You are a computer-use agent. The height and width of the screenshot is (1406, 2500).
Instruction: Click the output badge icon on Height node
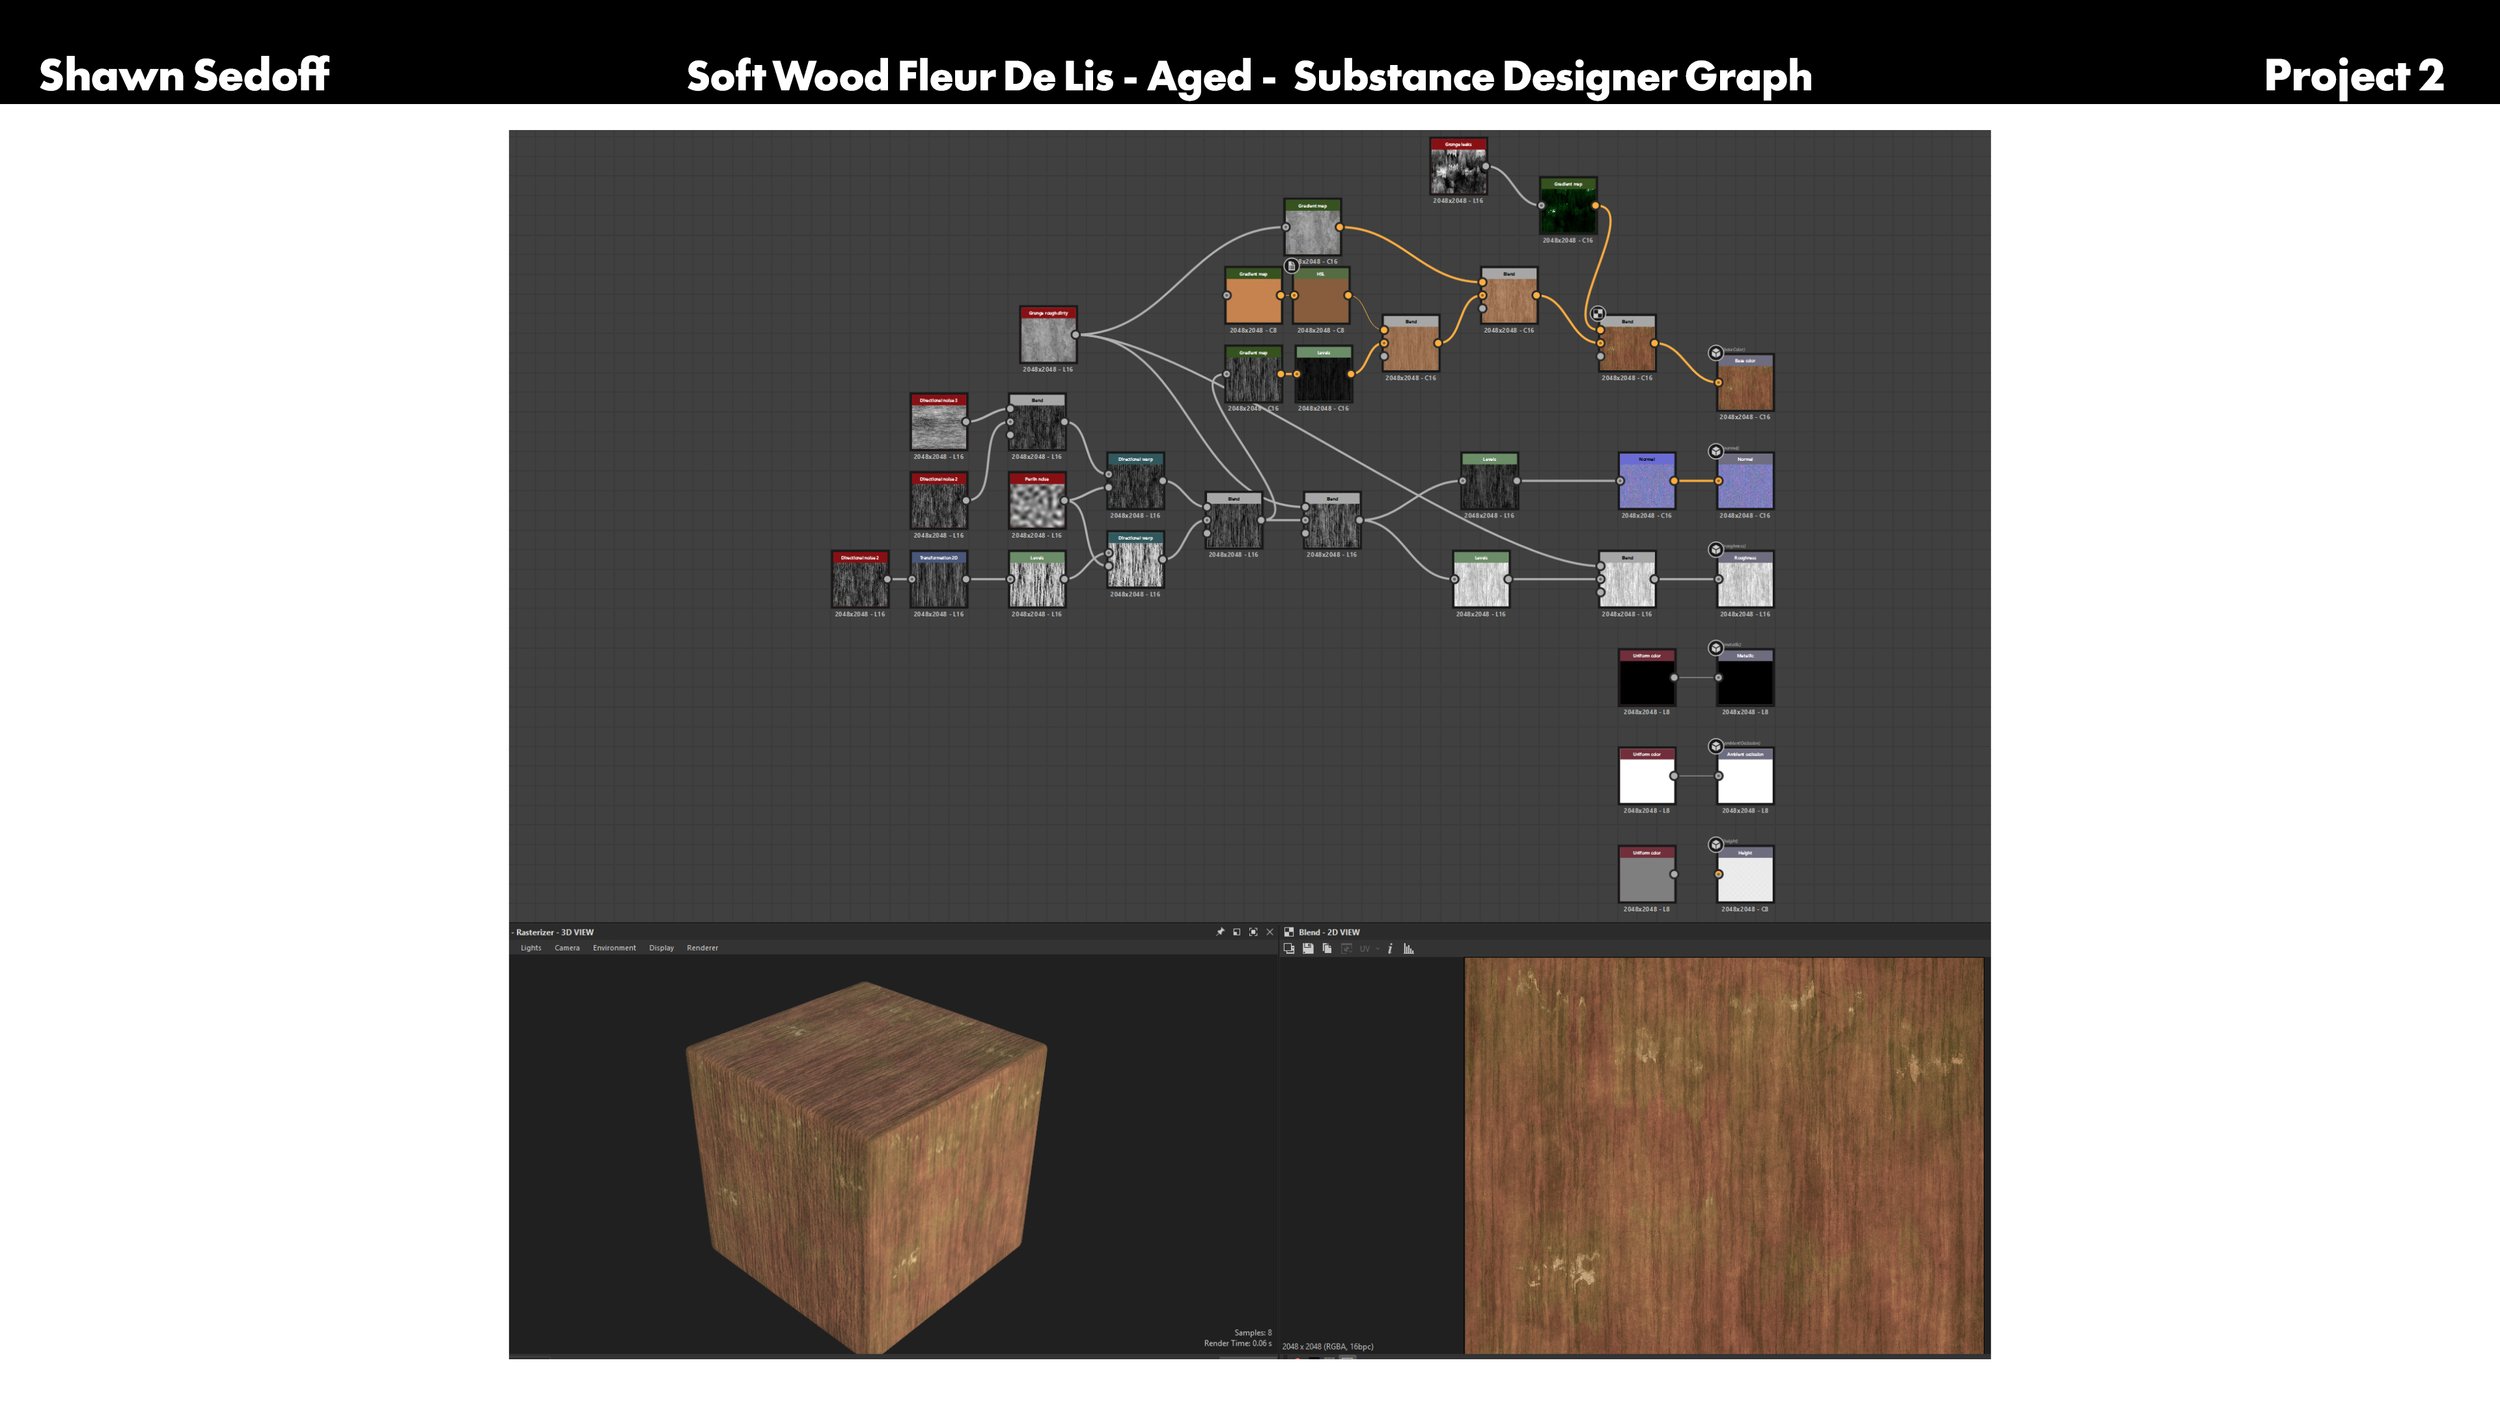(1716, 845)
